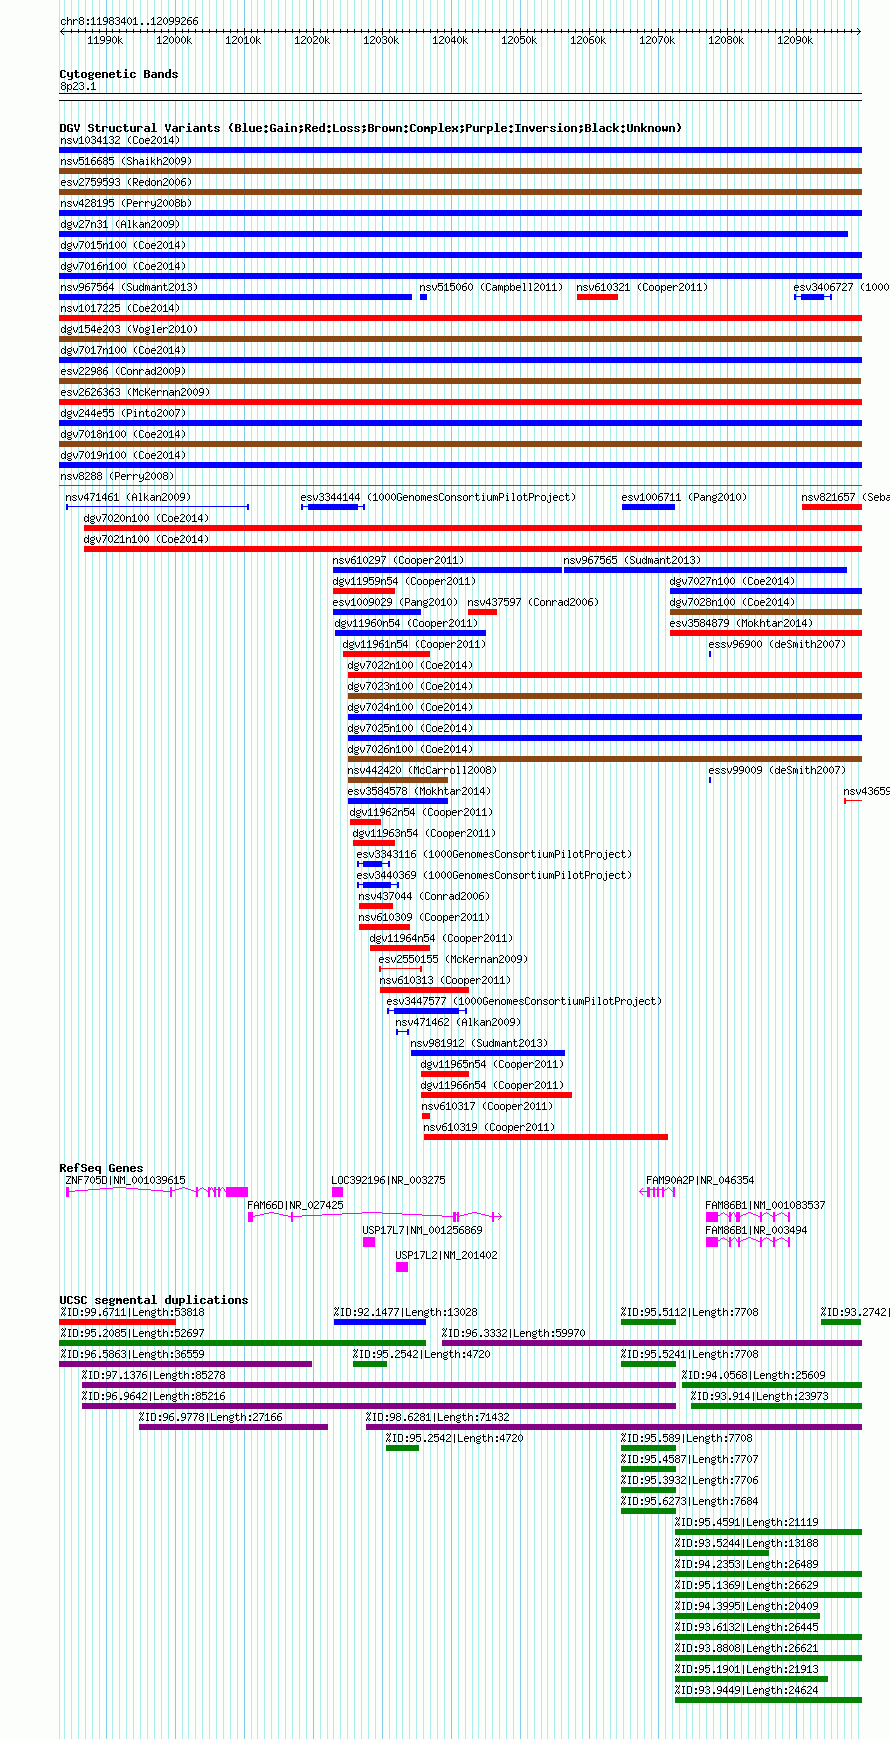Select FAM66D|NR_027425 gene label

(296, 1205)
